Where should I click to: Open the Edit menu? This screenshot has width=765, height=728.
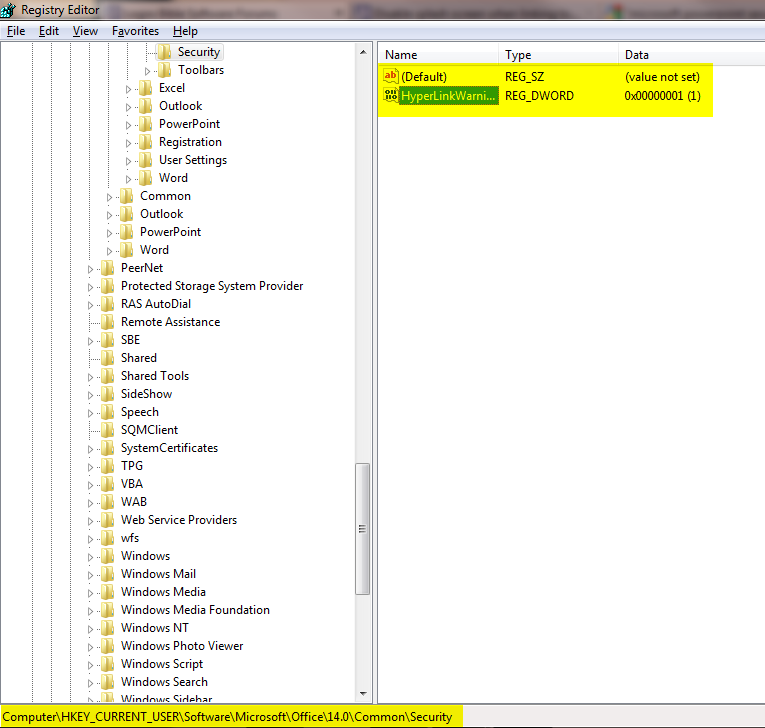point(49,31)
